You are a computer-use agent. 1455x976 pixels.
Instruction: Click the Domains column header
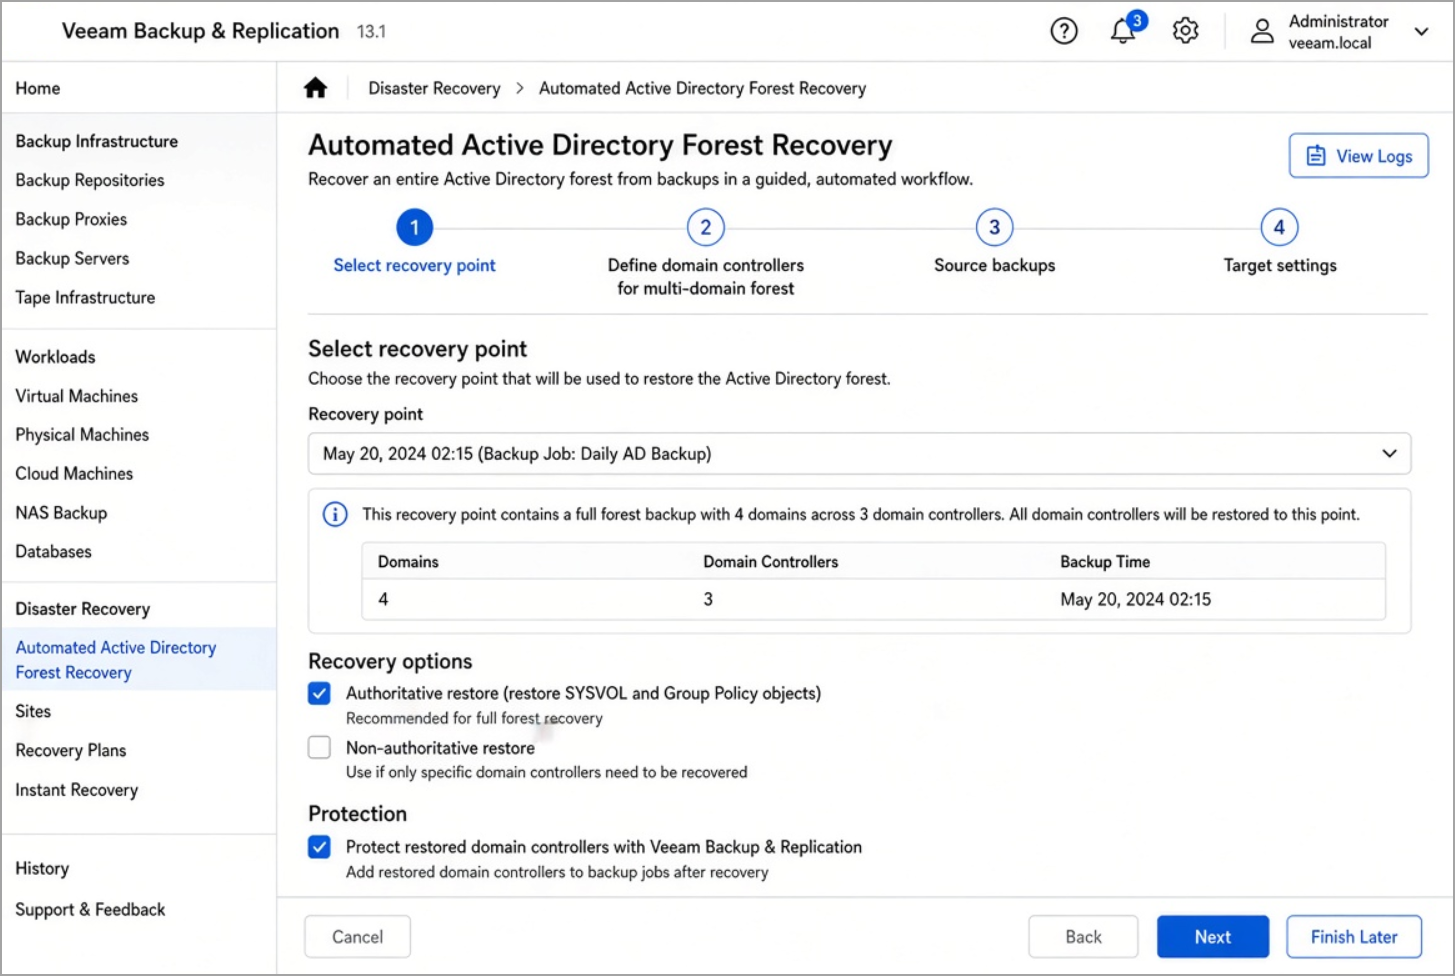pos(408,562)
